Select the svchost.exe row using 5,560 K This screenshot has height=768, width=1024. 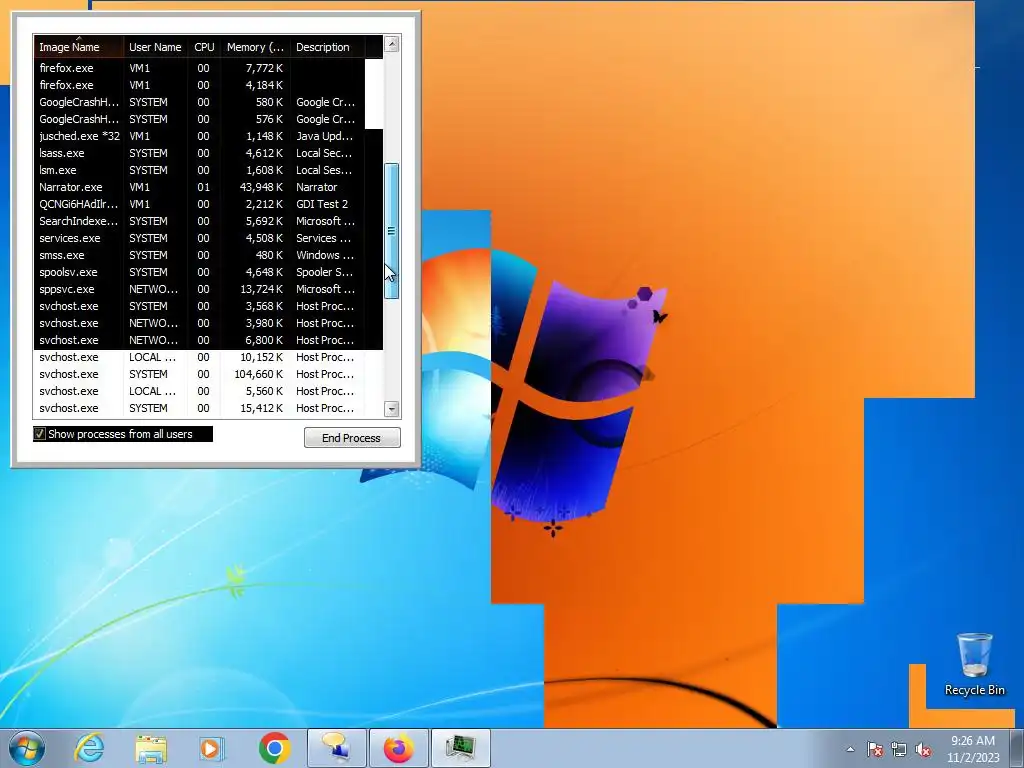pos(208,391)
